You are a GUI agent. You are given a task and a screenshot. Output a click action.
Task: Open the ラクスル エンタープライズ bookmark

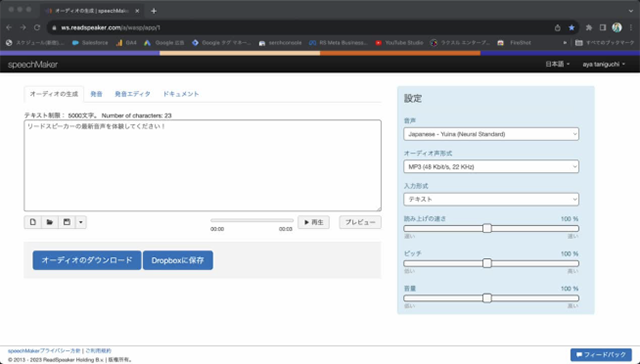pos(460,42)
